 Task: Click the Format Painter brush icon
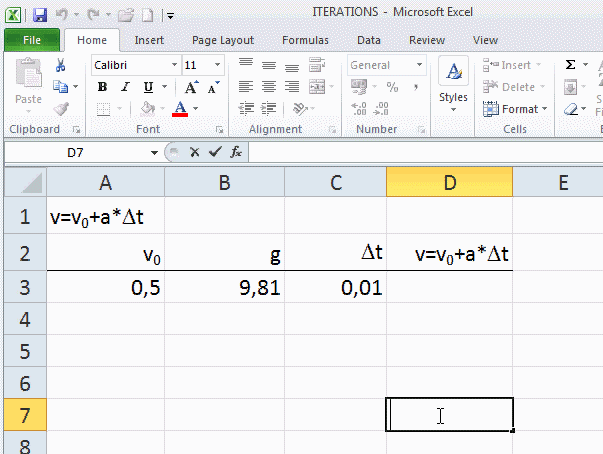60,109
